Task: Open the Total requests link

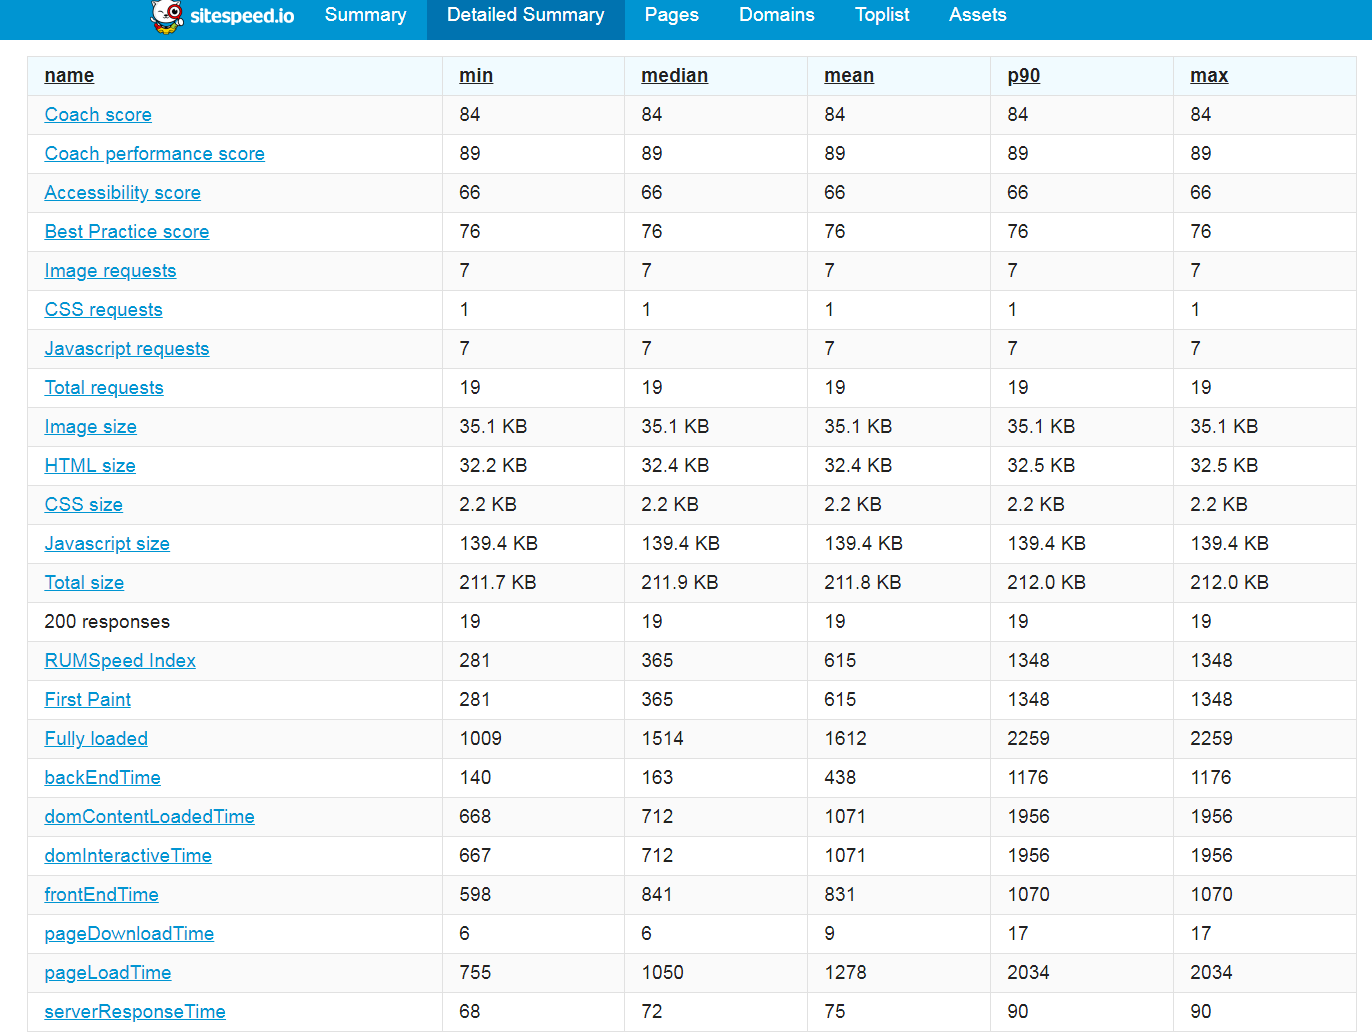Action: point(104,388)
